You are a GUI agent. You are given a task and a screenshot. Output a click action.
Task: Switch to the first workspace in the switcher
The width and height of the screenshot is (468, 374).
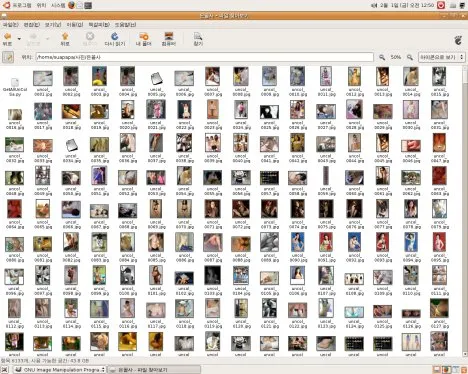coord(436,369)
